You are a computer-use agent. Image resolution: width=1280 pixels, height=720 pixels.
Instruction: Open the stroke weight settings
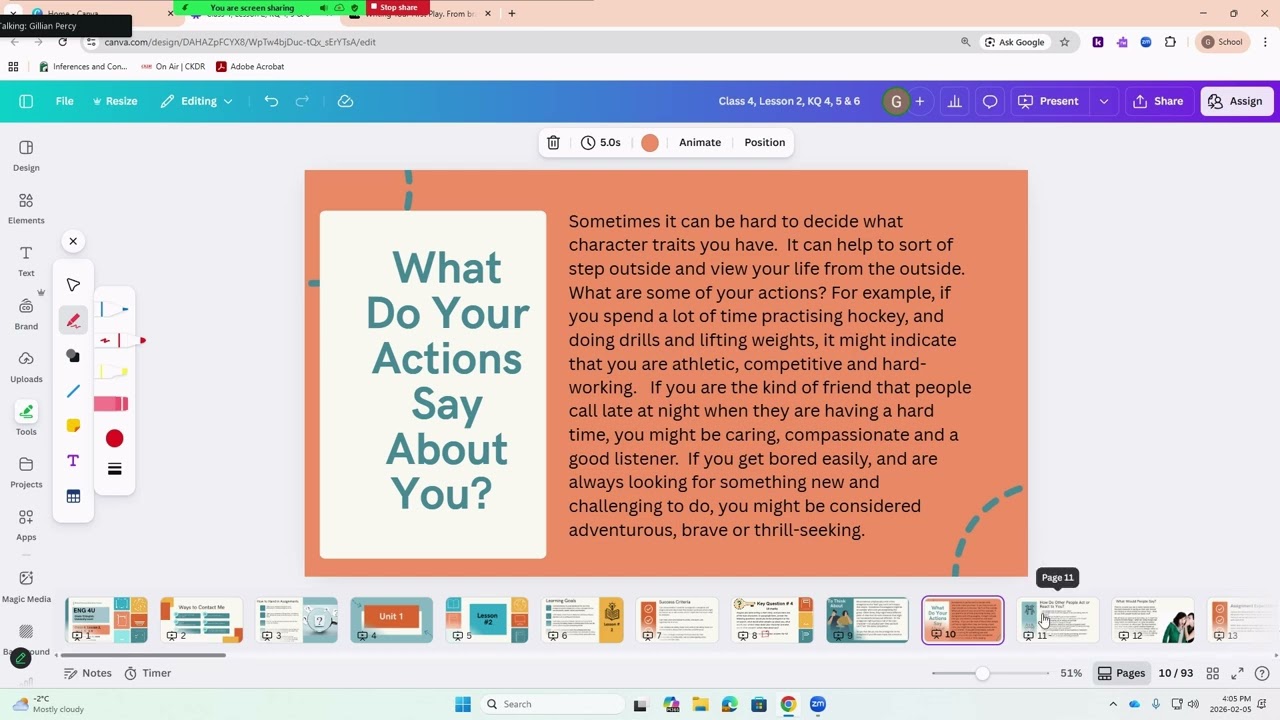tap(114, 469)
